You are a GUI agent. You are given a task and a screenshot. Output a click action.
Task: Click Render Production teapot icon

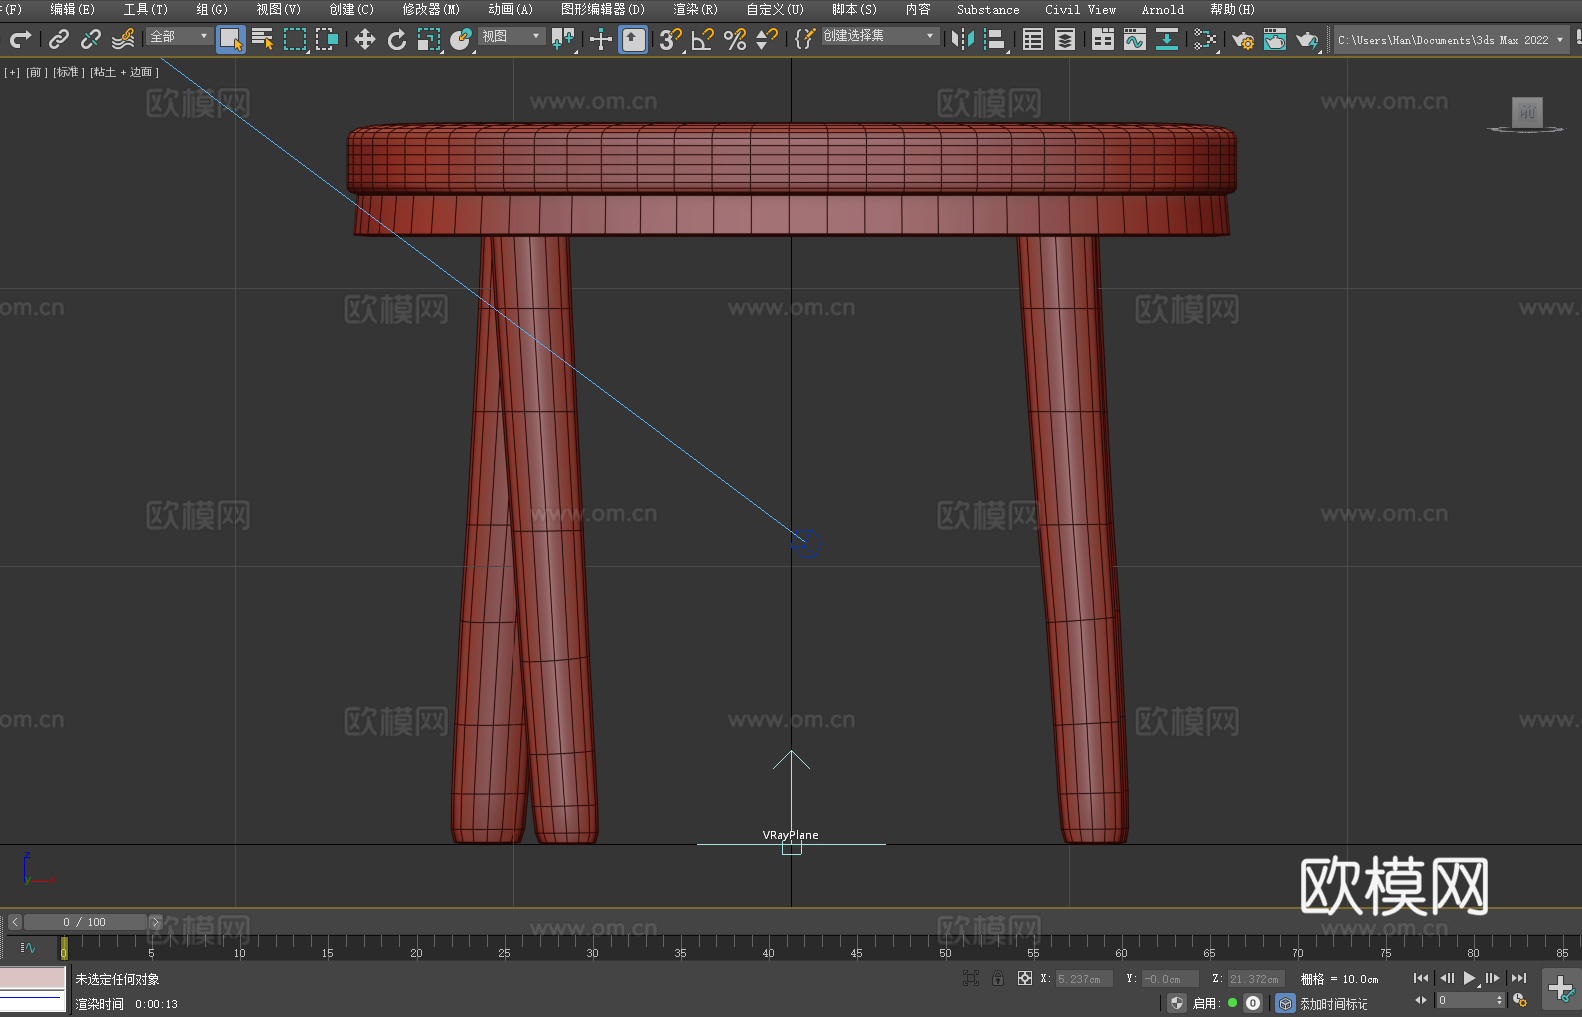click(x=1307, y=39)
